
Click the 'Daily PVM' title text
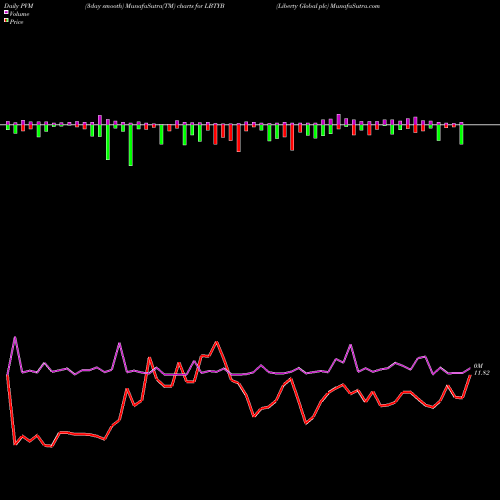pyautogui.click(x=19, y=6)
